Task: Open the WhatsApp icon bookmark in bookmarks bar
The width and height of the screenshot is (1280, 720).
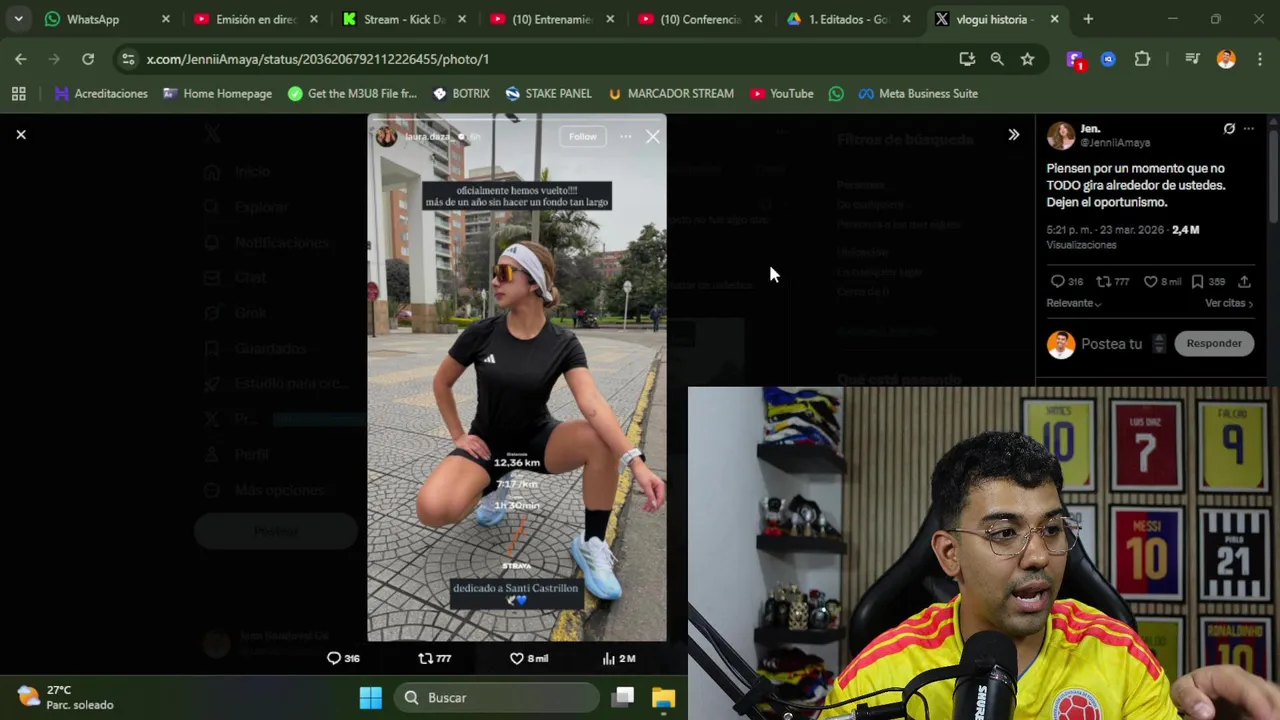Action: tap(836, 93)
